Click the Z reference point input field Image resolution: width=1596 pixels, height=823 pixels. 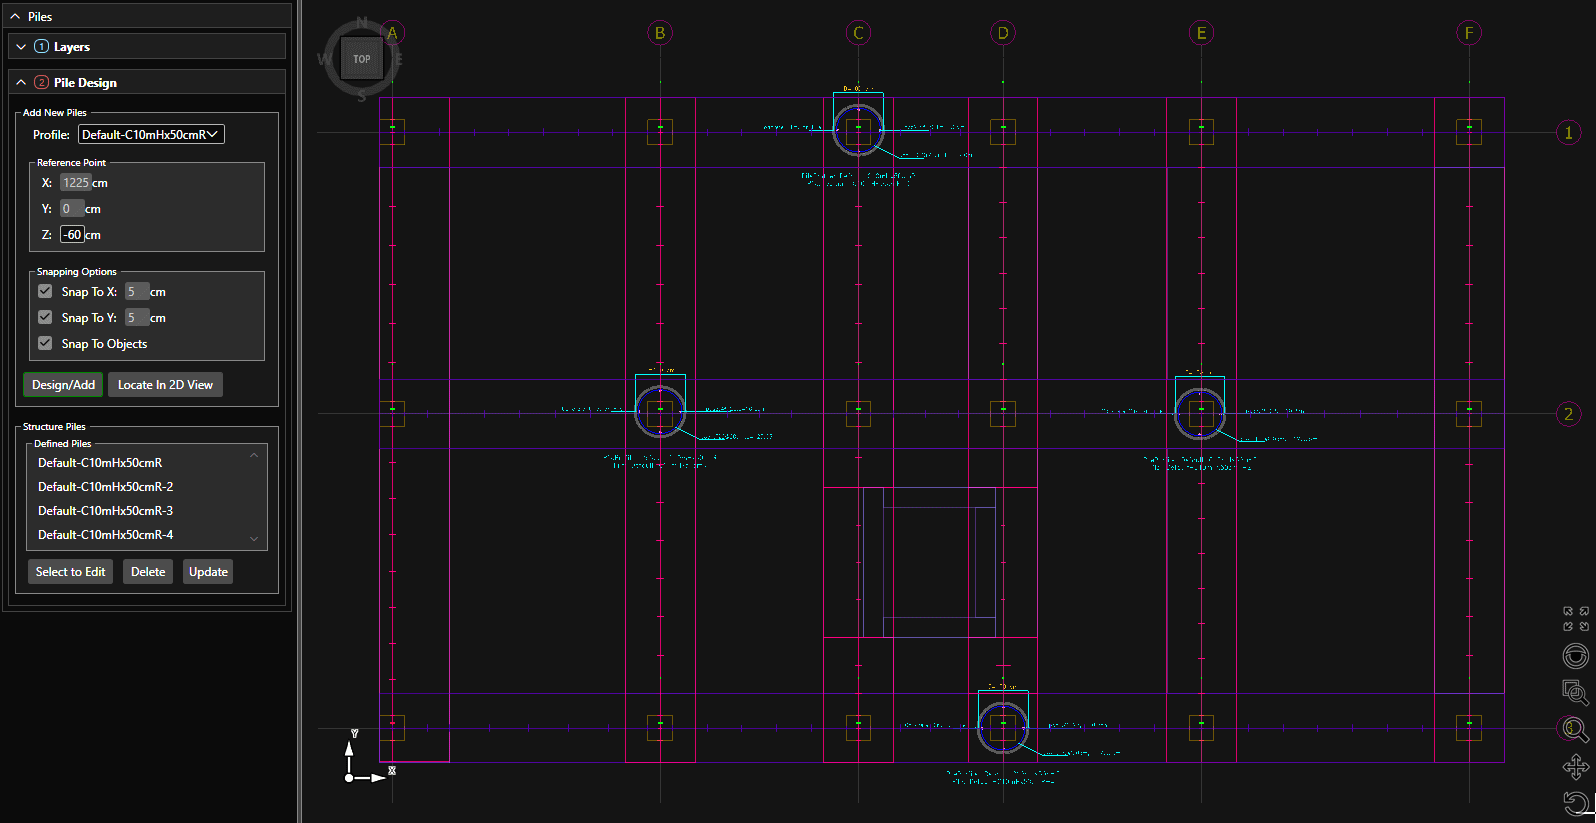click(x=72, y=235)
